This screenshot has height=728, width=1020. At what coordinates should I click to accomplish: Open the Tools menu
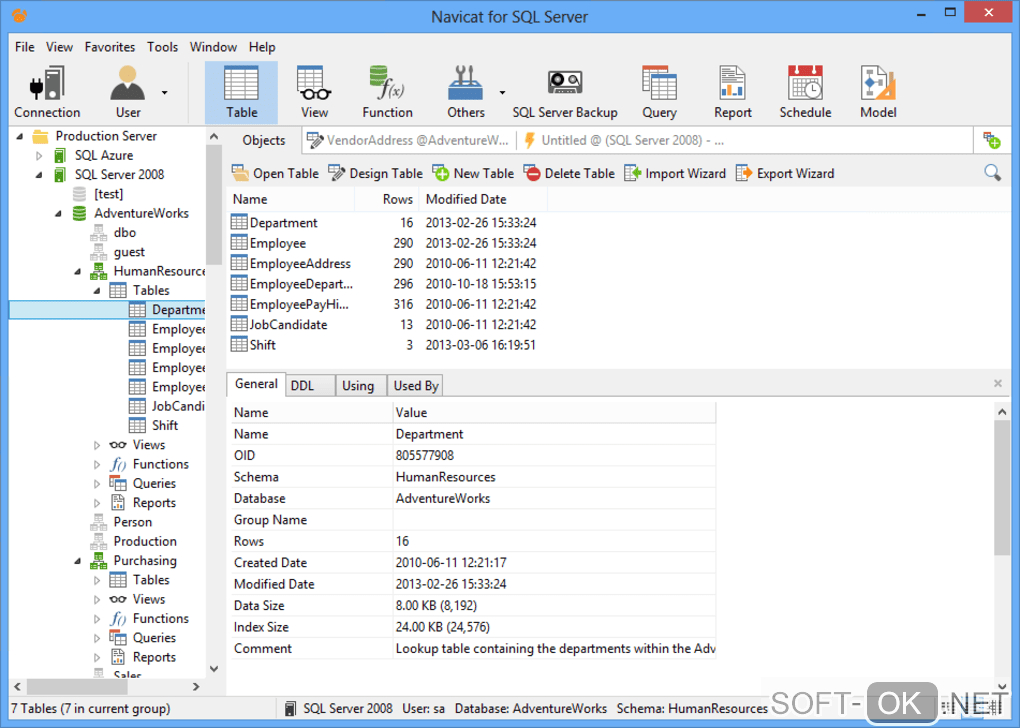pyautogui.click(x=162, y=47)
